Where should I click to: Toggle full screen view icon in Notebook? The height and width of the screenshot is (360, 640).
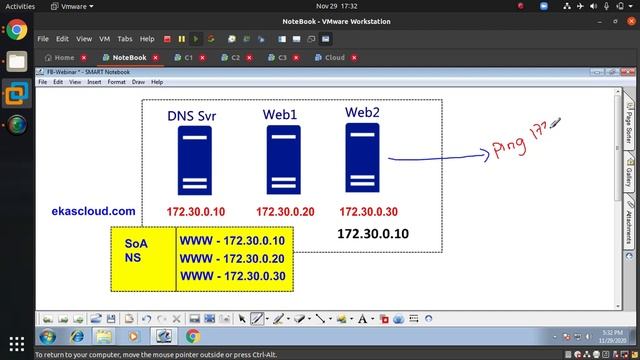209,319
